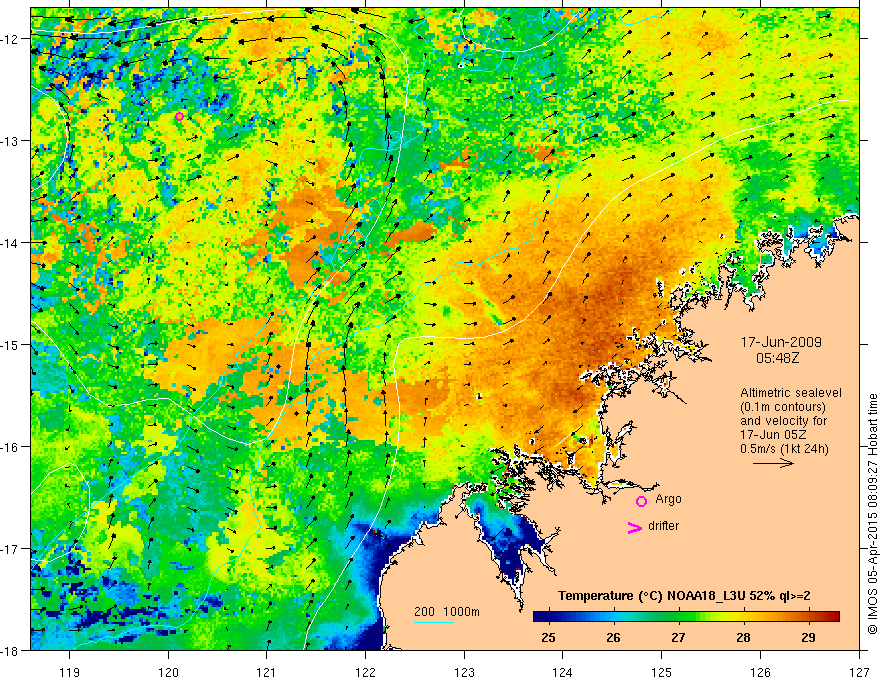880x680 pixels.
Task: Click the longitude axis label 120
Action: [168, 672]
